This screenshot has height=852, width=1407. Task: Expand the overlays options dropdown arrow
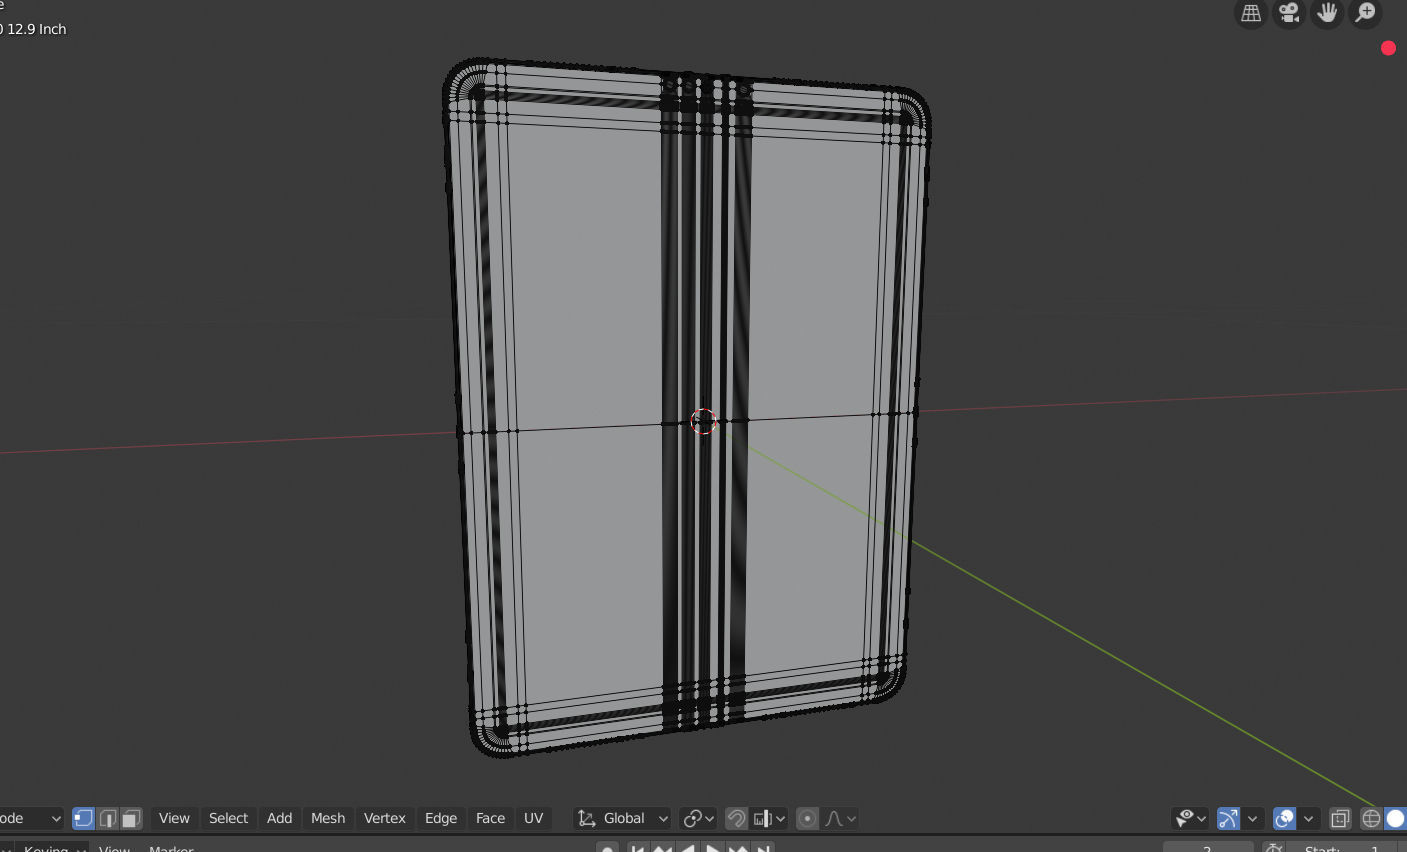[1308, 818]
